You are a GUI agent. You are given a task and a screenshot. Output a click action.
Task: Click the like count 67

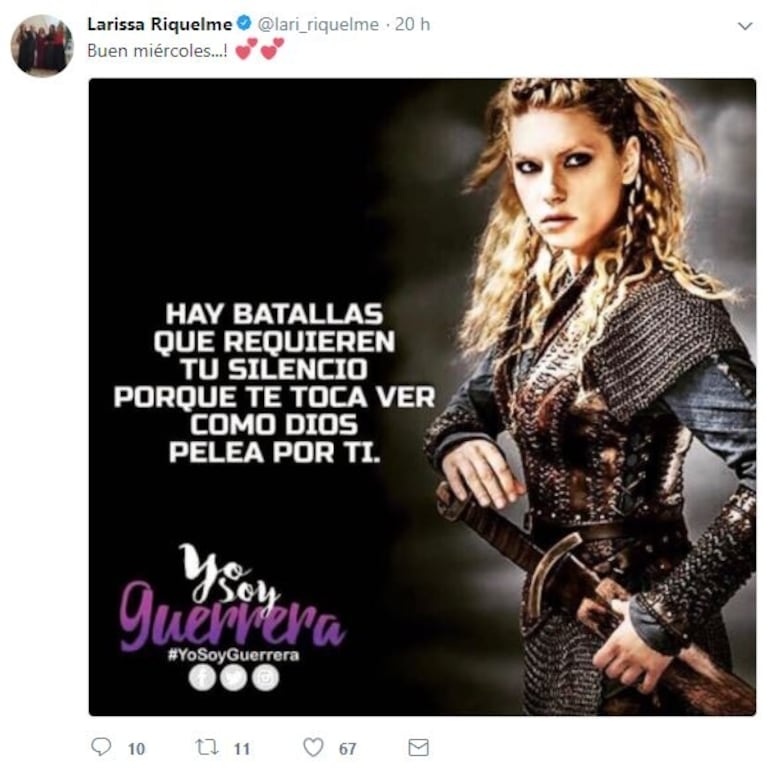[347, 749]
